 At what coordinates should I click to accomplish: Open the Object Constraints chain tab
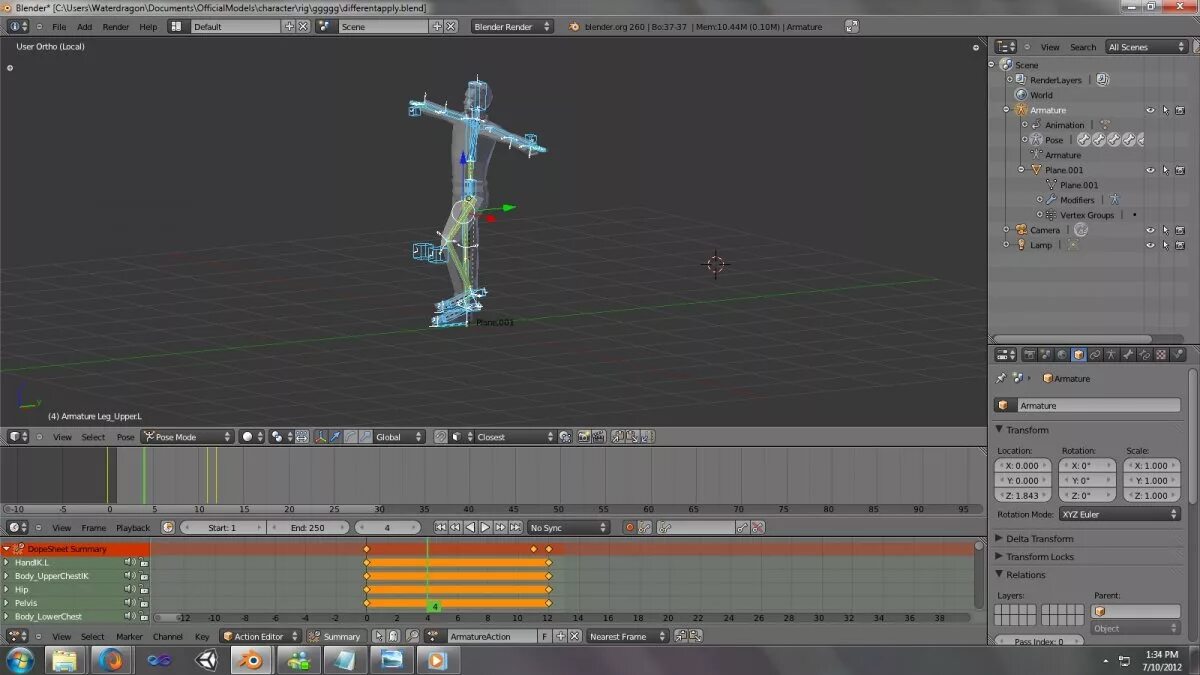(1095, 354)
